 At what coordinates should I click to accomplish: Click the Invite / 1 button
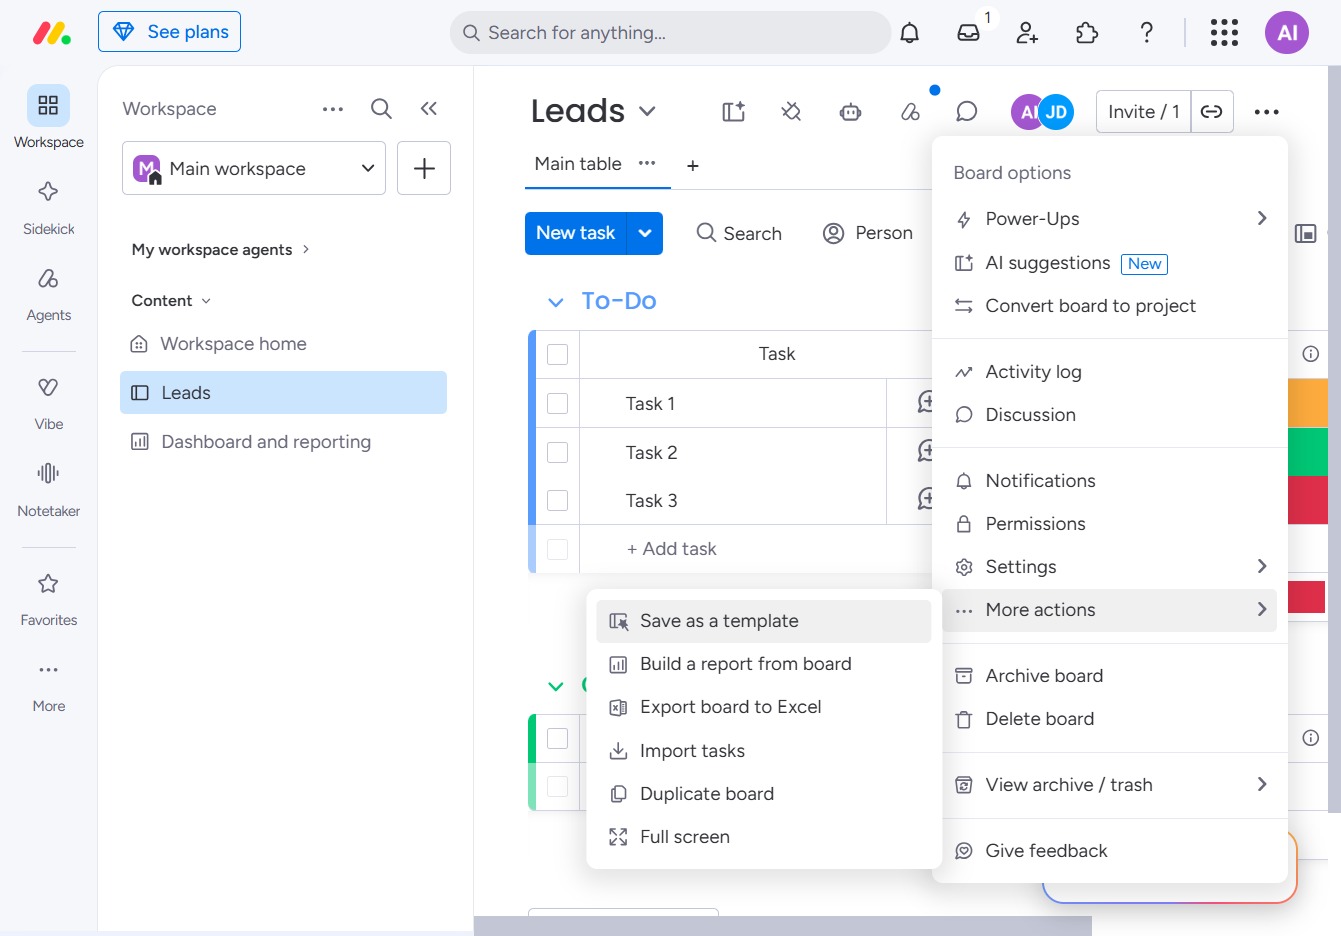(1144, 112)
